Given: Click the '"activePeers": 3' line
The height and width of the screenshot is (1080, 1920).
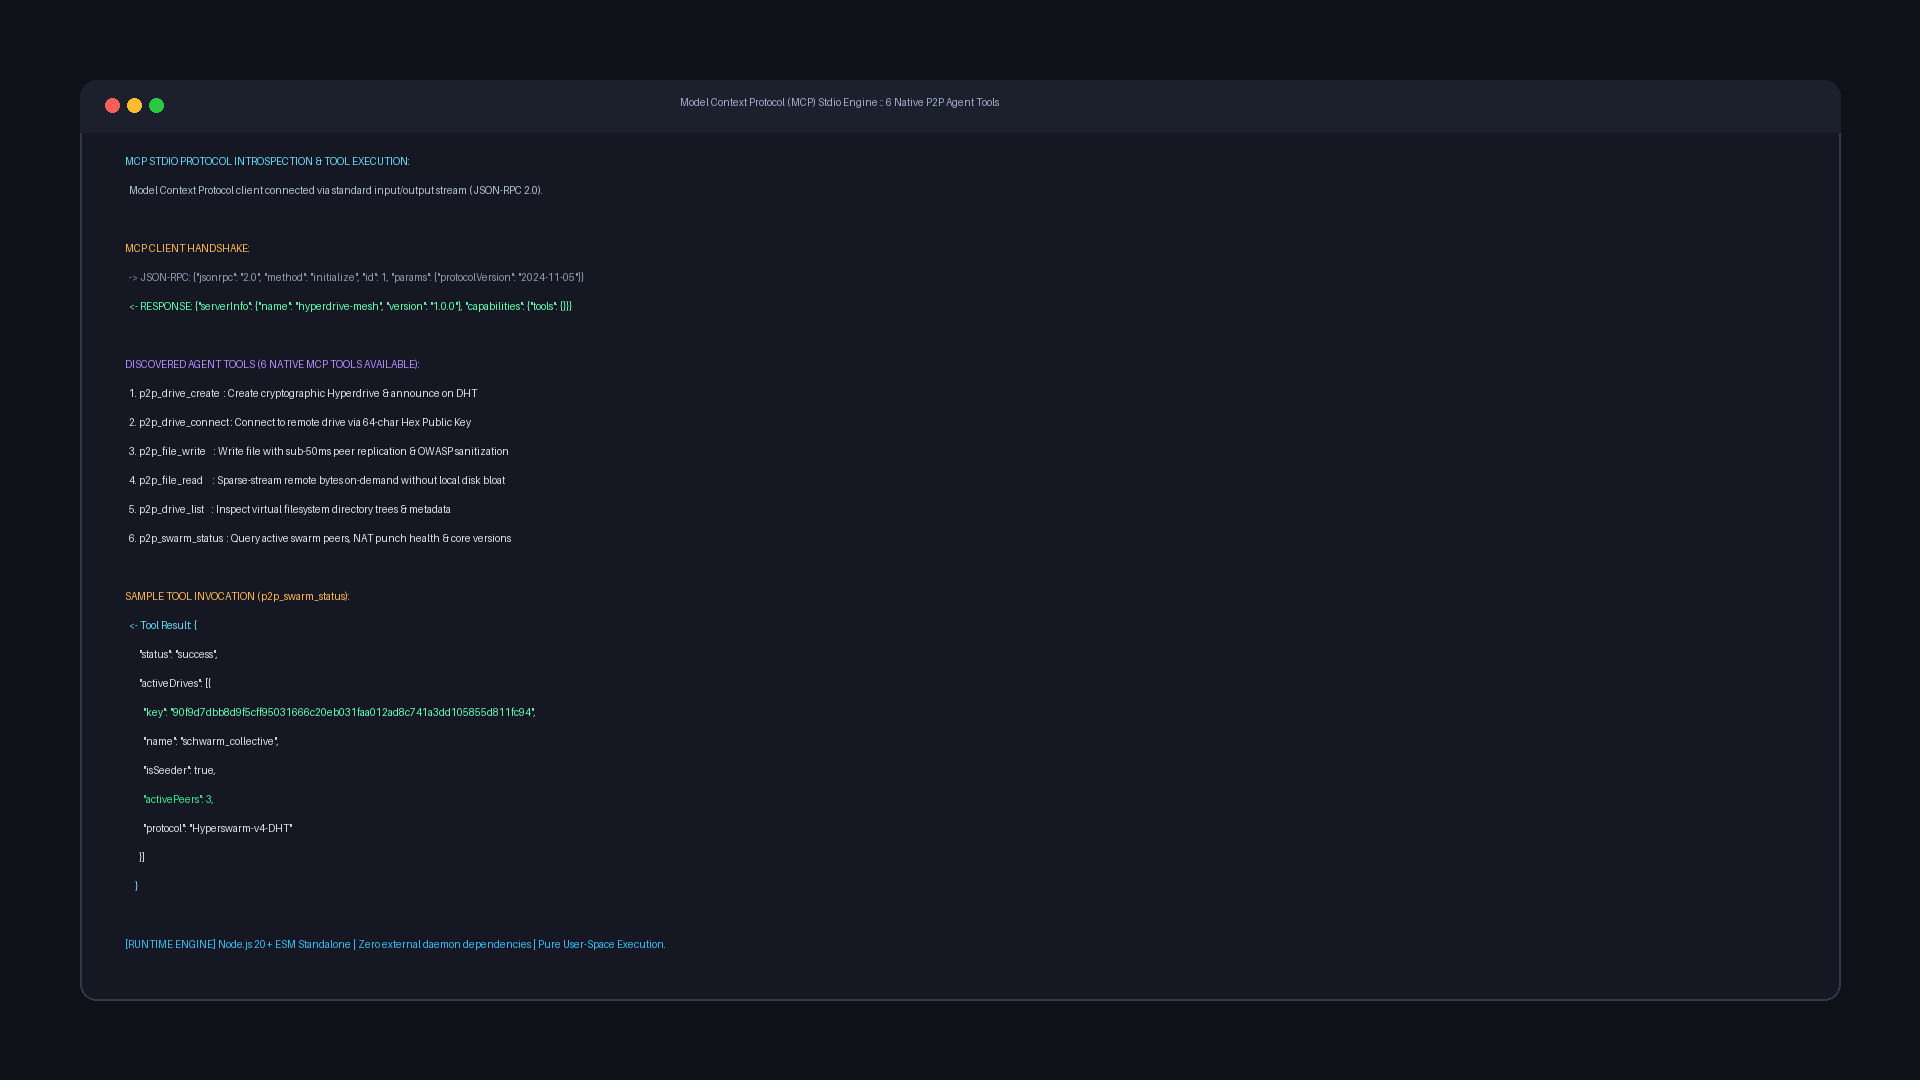Looking at the screenshot, I should click(x=178, y=800).
